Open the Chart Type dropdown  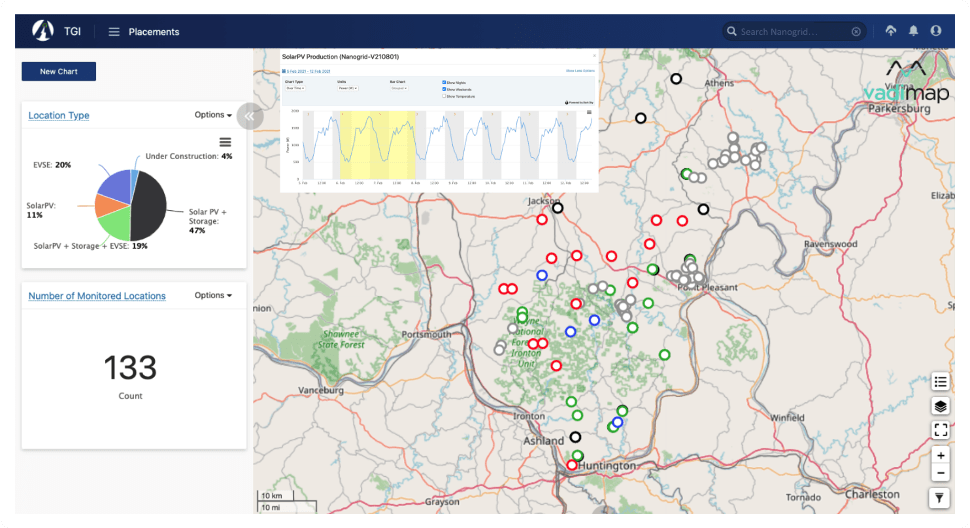[x=295, y=88]
